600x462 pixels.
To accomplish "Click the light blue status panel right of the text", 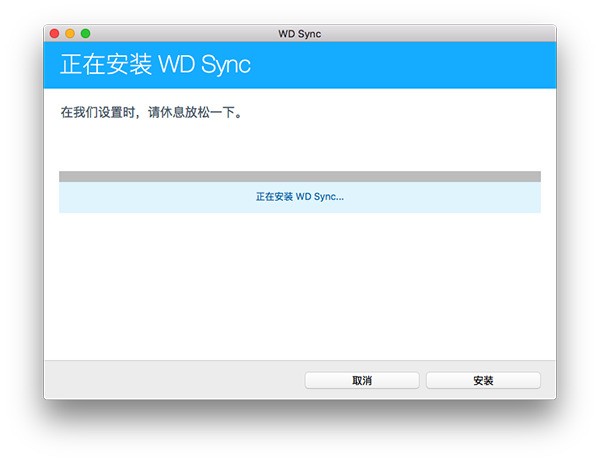I will point(450,197).
